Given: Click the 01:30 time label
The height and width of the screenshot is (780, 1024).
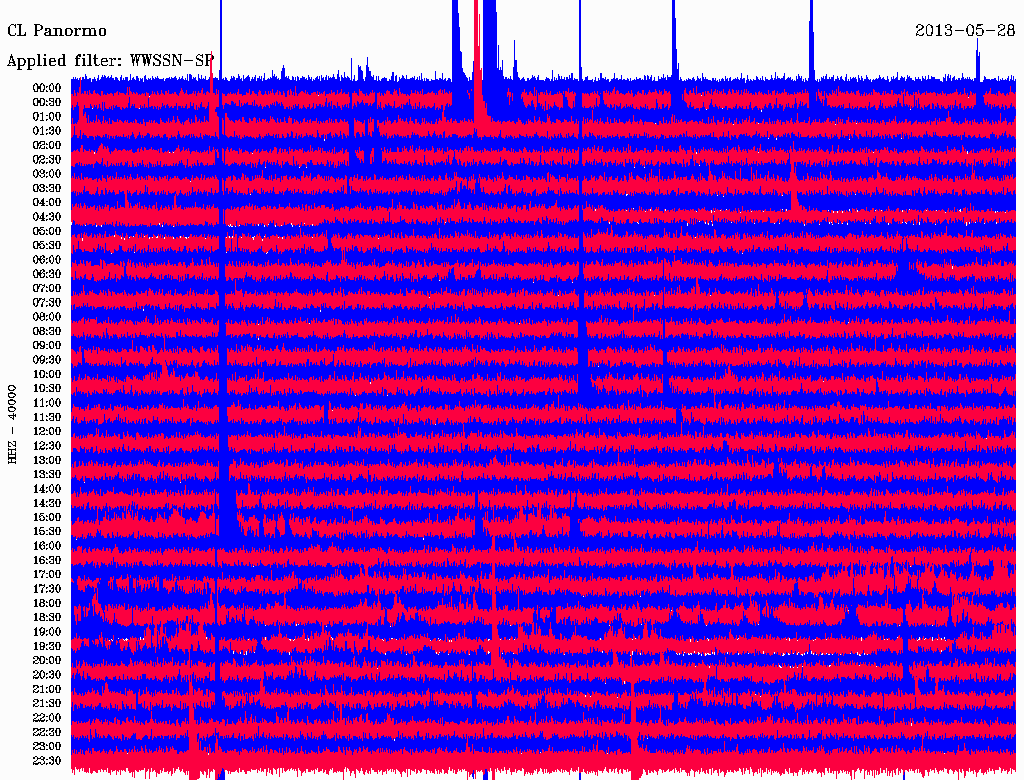Looking at the screenshot, I should point(47,131).
